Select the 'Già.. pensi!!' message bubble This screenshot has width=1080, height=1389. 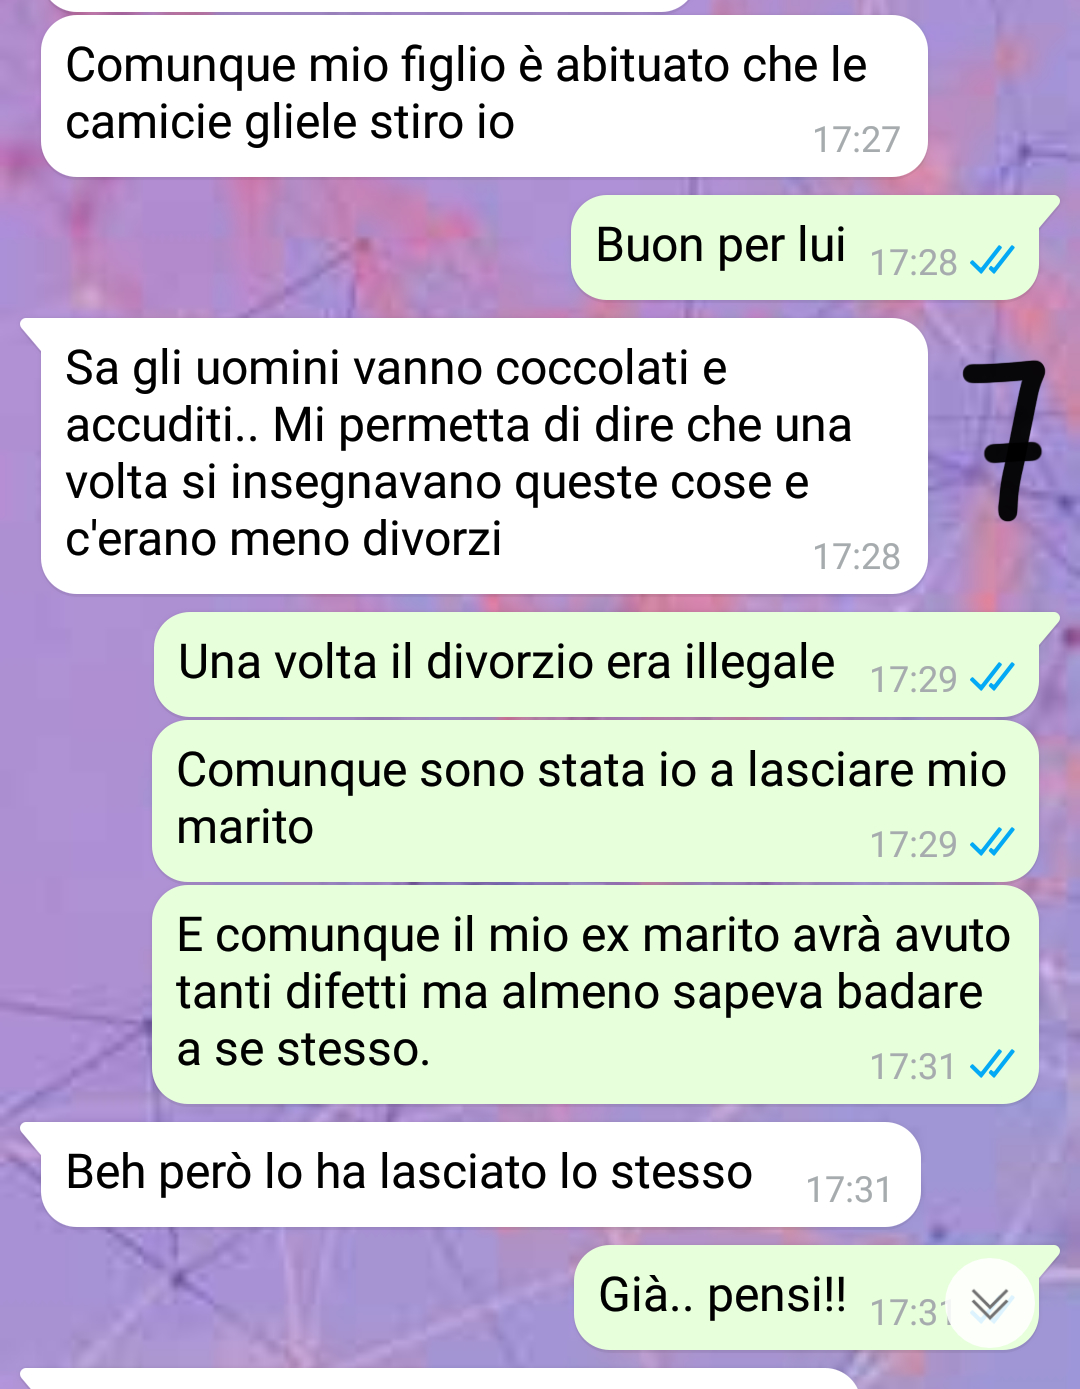806,1297
